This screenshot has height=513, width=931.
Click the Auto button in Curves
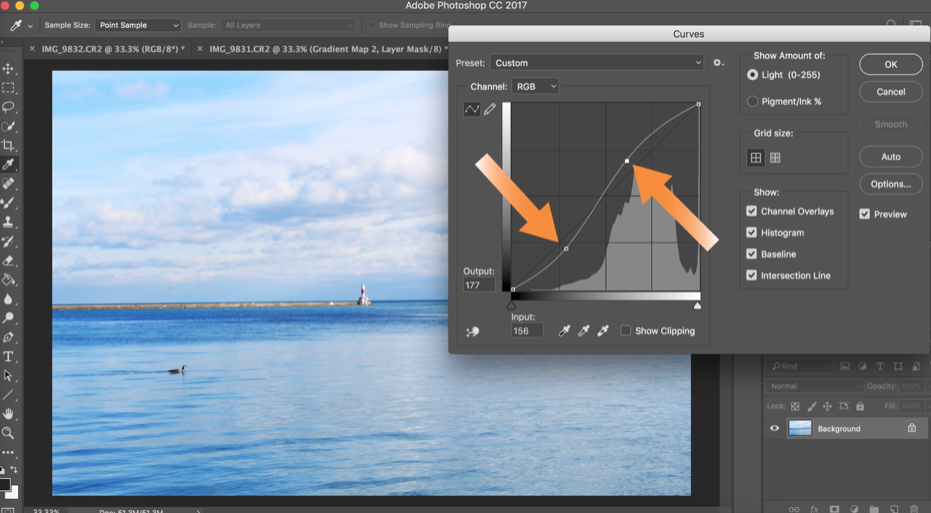pyautogui.click(x=891, y=157)
